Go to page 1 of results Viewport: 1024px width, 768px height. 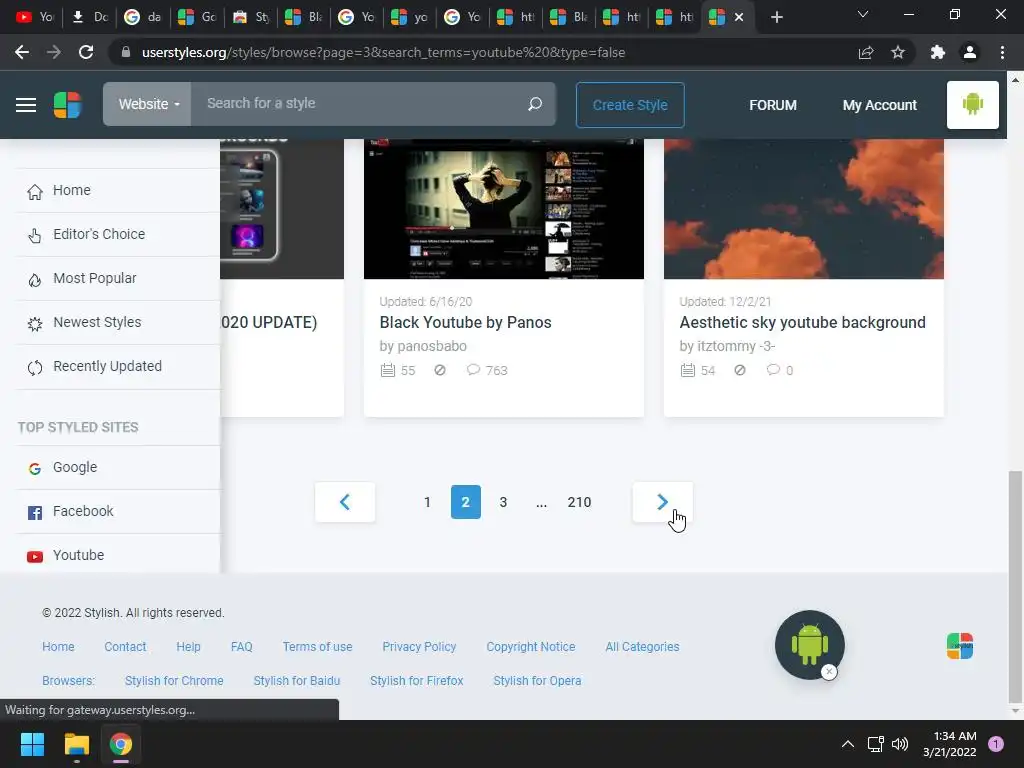(427, 502)
